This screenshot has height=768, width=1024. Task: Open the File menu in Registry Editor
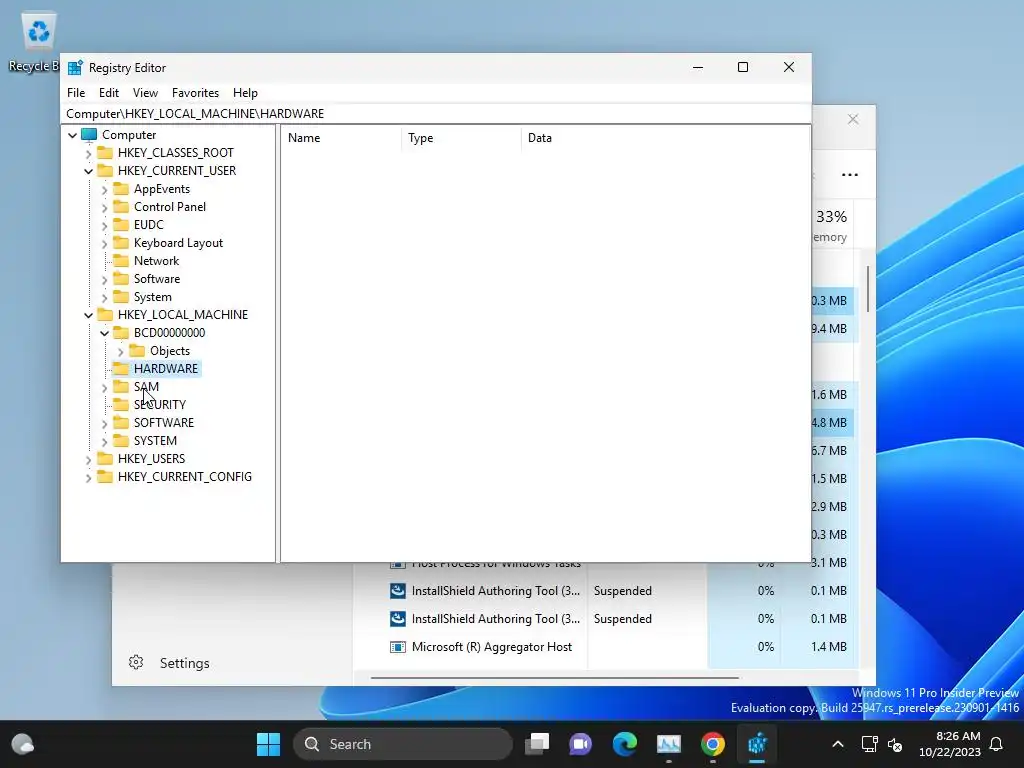click(x=76, y=93)
